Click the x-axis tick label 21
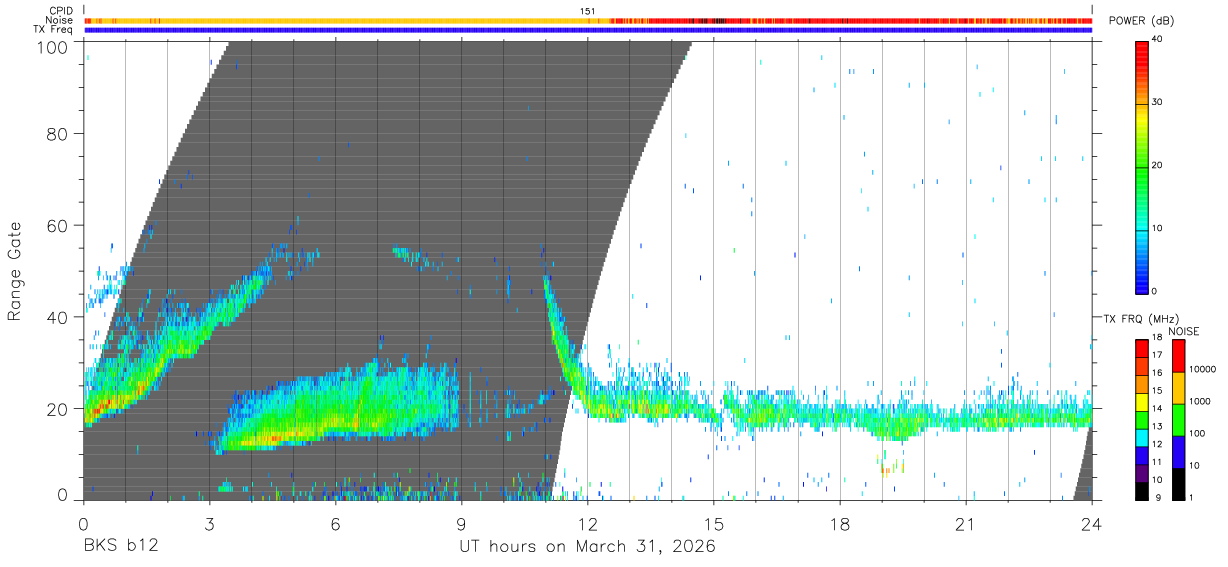This screenshot has height=567, width=1228. [965, 524]
